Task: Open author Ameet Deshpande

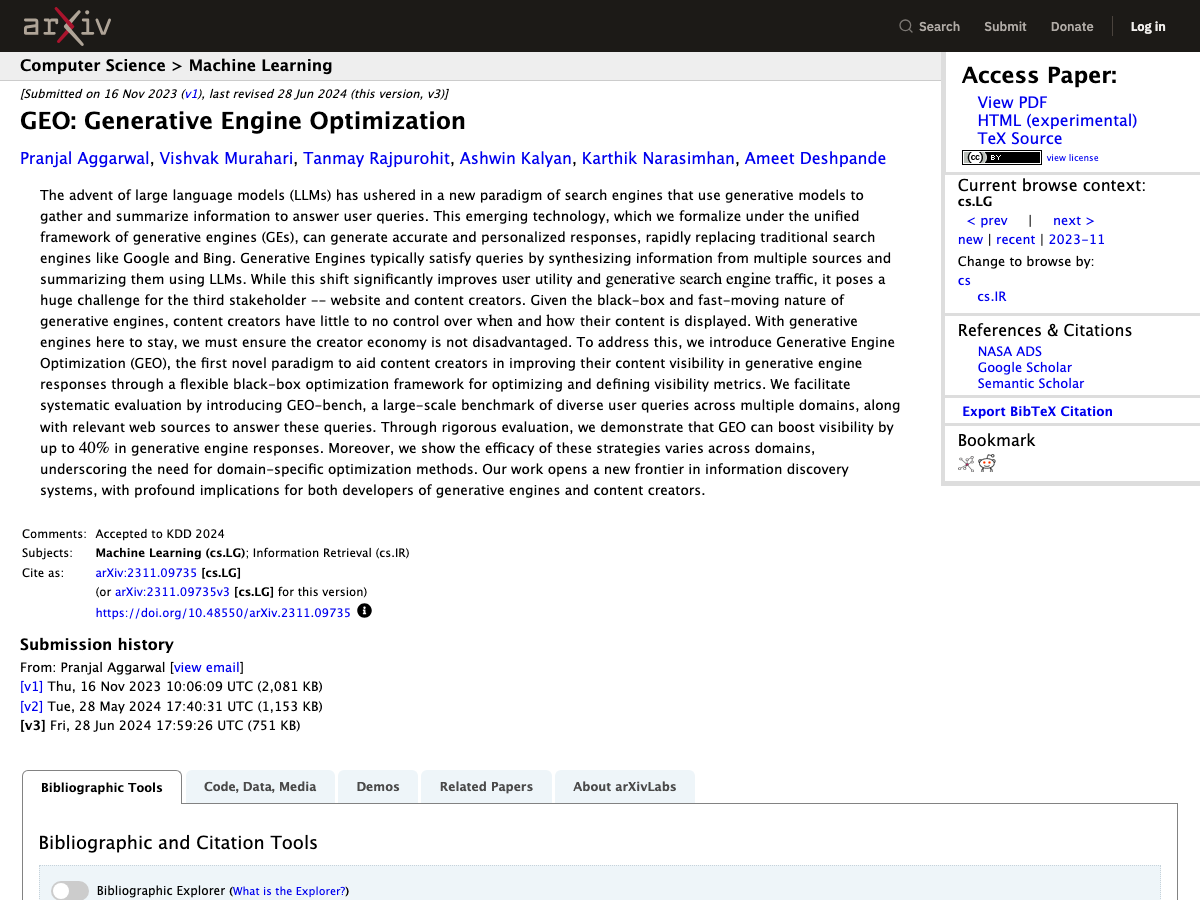Action: pos(815,158)
